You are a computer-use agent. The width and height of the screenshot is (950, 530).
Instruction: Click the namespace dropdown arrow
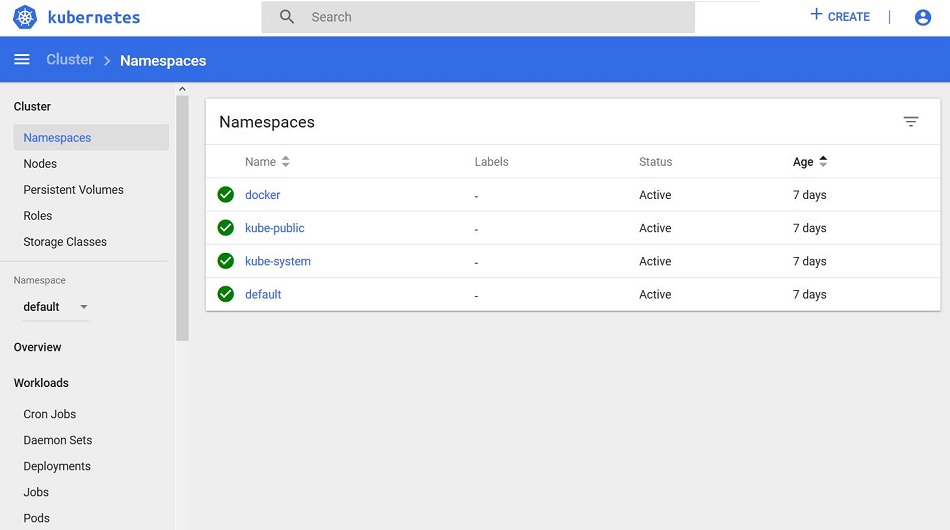coord(84,307)
